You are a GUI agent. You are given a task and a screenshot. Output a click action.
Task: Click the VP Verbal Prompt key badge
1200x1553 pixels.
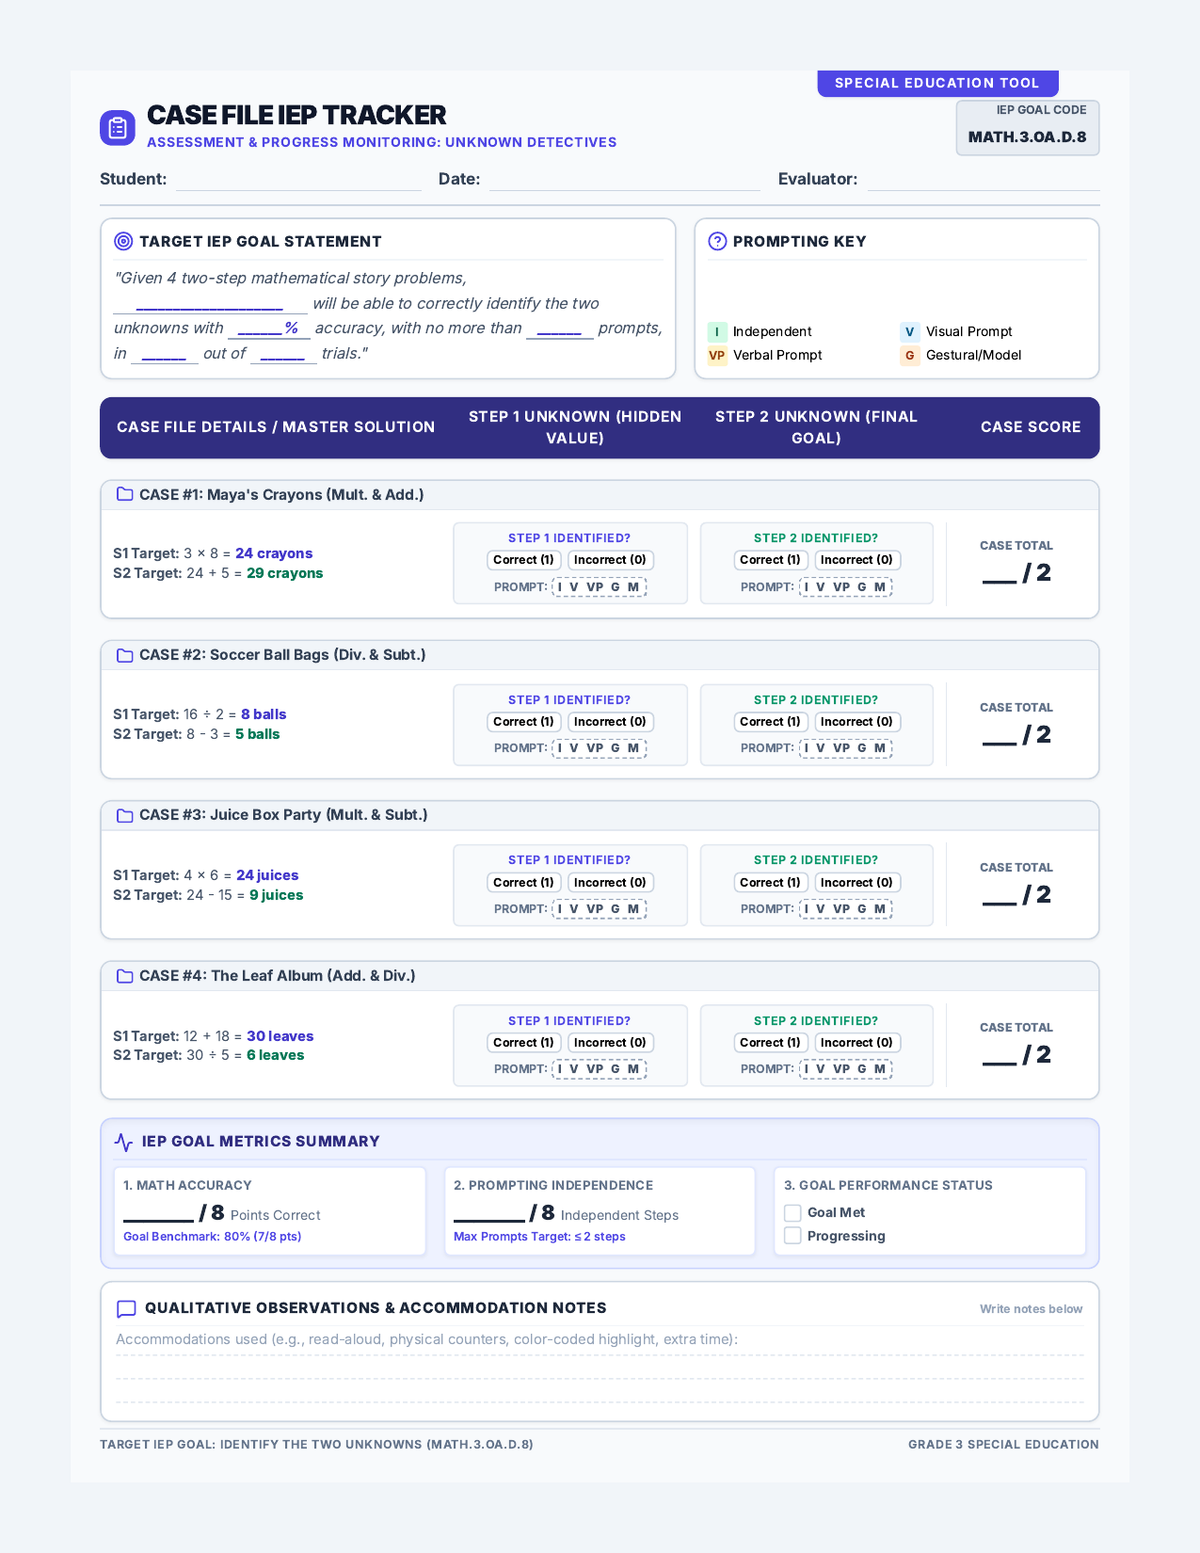[717, 356]
